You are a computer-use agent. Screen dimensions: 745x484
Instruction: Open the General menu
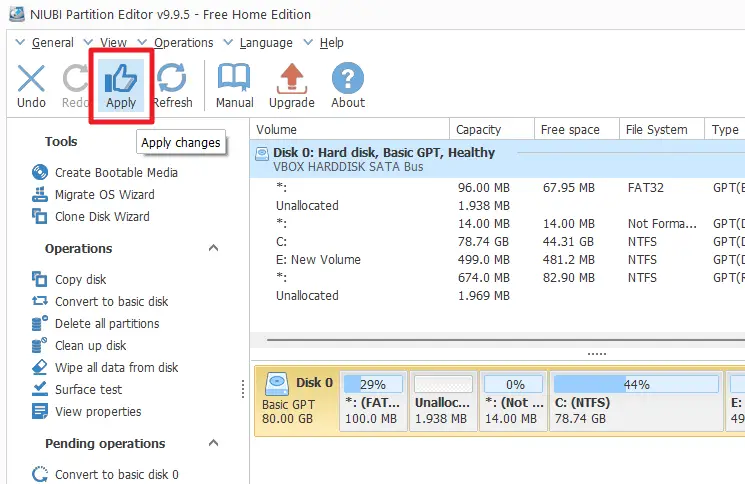53,43
